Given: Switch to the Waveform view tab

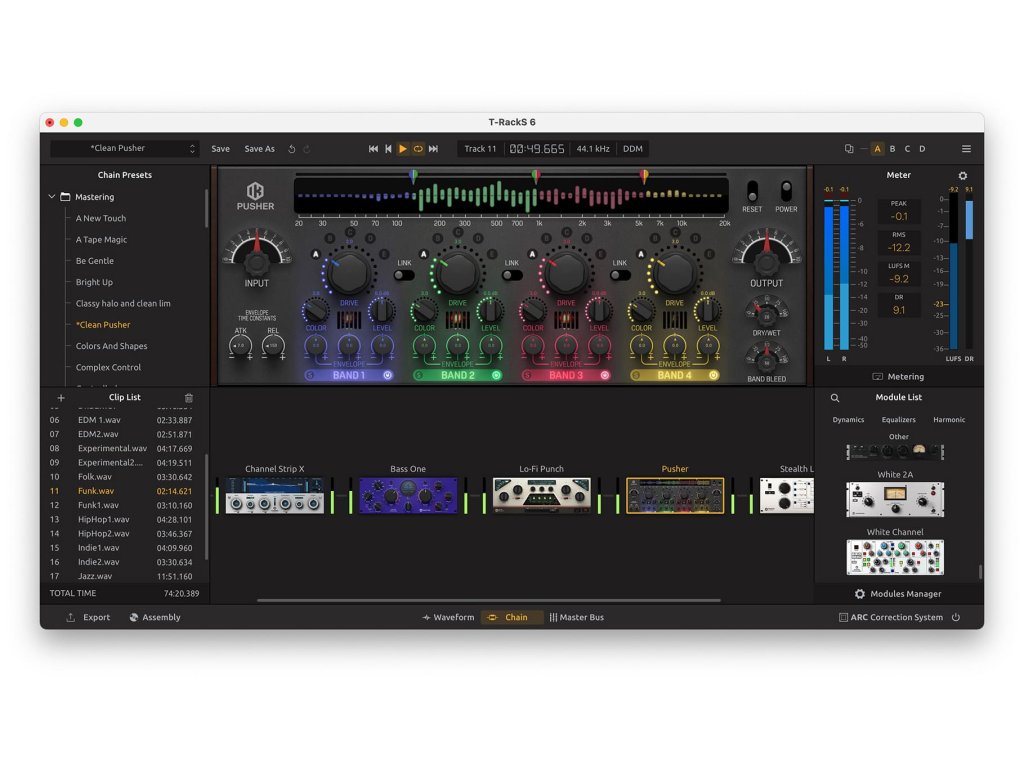Looking at the screenshot, I should tap(448, 618).
